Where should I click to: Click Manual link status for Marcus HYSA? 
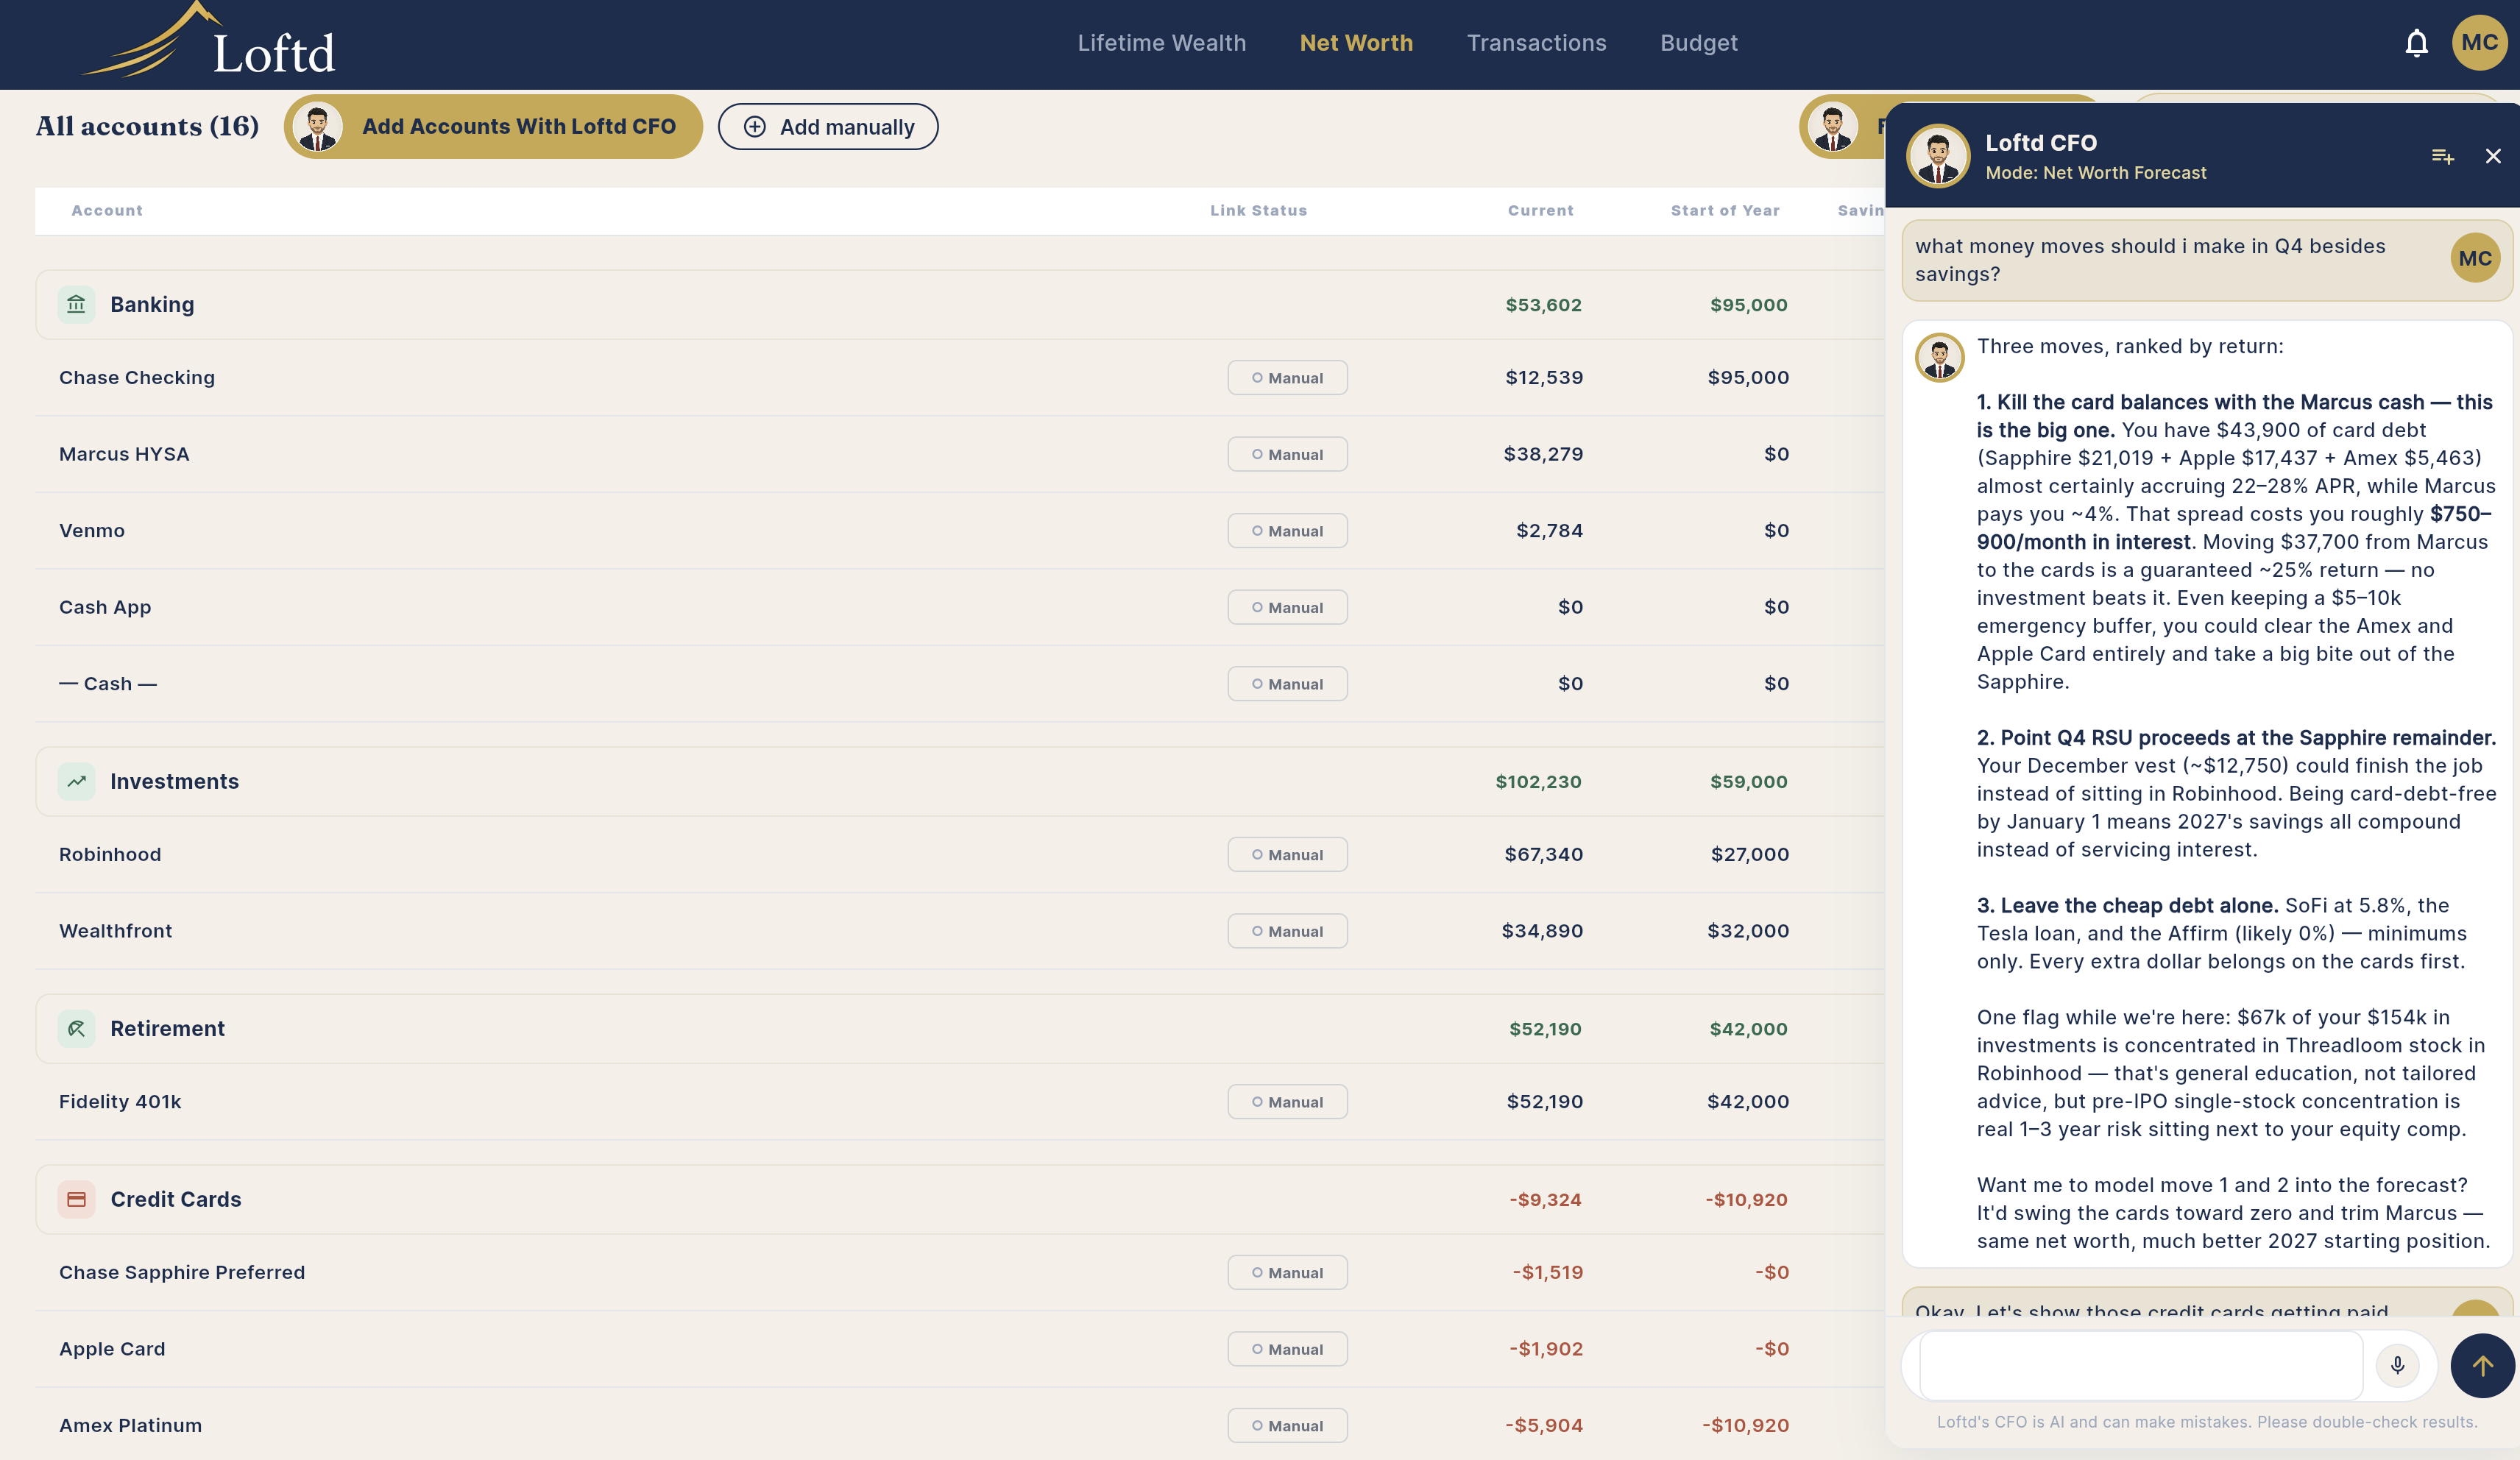(x=1287, y=454)
